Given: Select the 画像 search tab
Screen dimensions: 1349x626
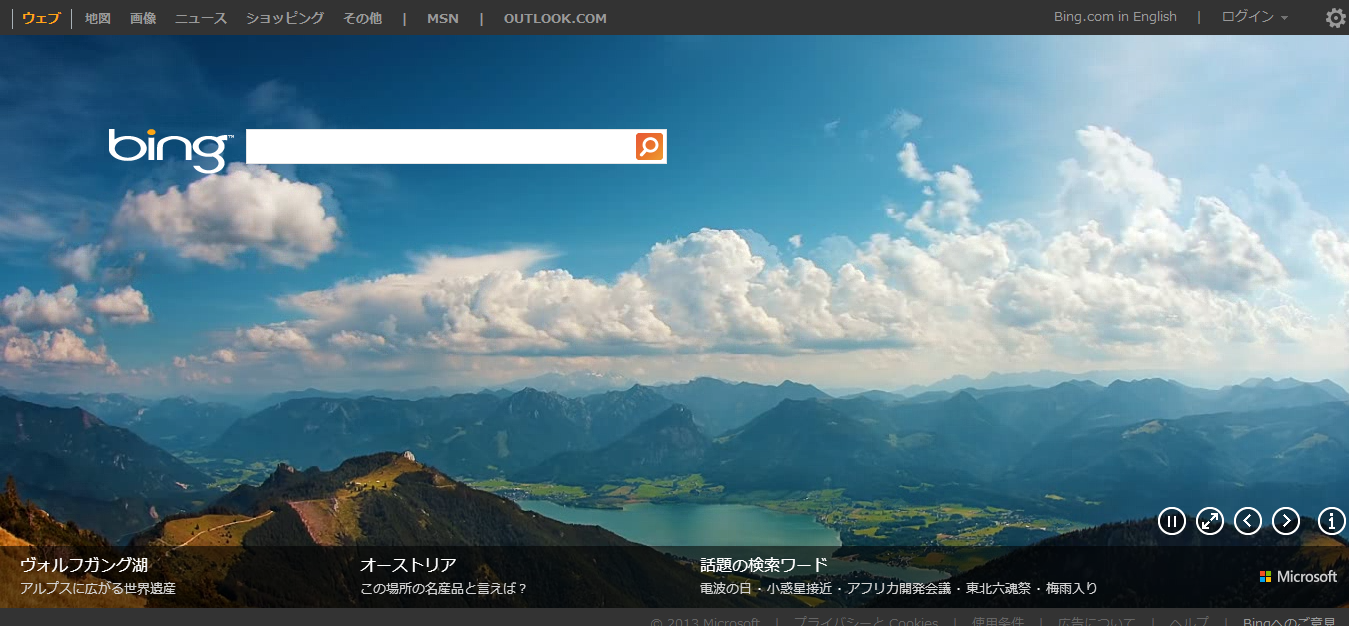Looking at the screenshot, I should pyautogui.click(x=143, y=18).
